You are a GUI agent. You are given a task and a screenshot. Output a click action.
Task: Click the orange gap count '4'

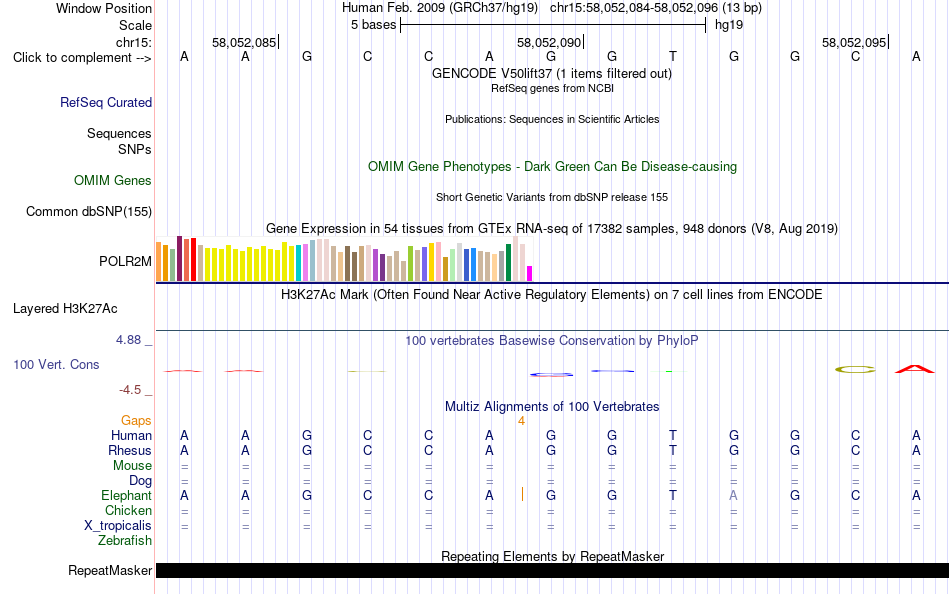pos(521,421)
